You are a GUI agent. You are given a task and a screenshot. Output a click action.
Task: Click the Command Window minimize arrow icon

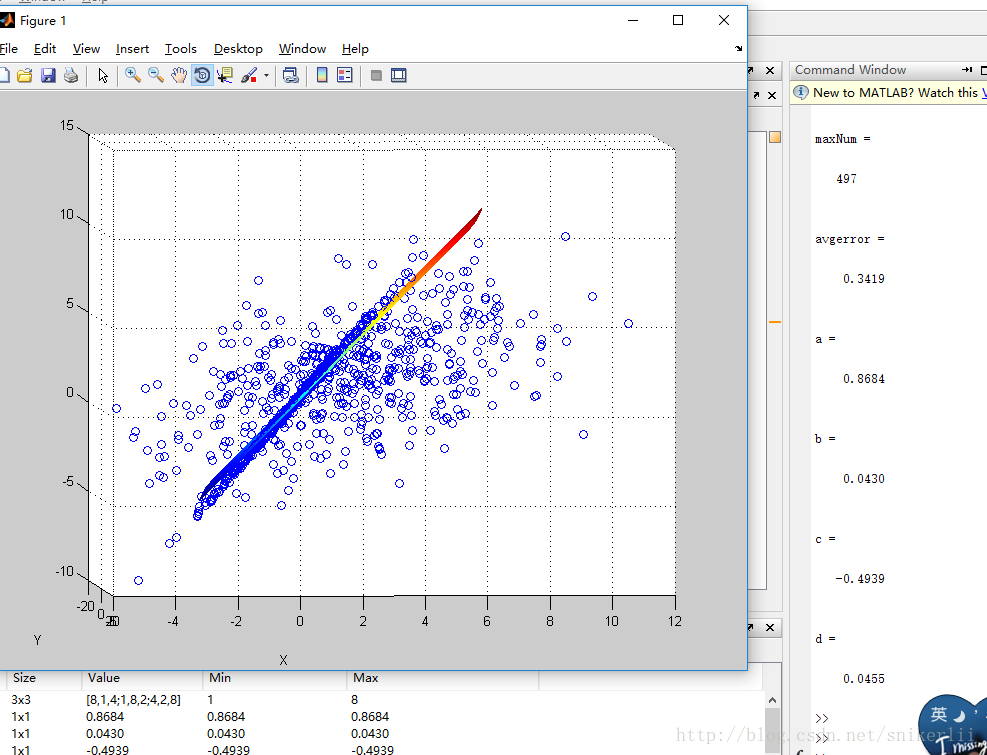coord(967,70)
